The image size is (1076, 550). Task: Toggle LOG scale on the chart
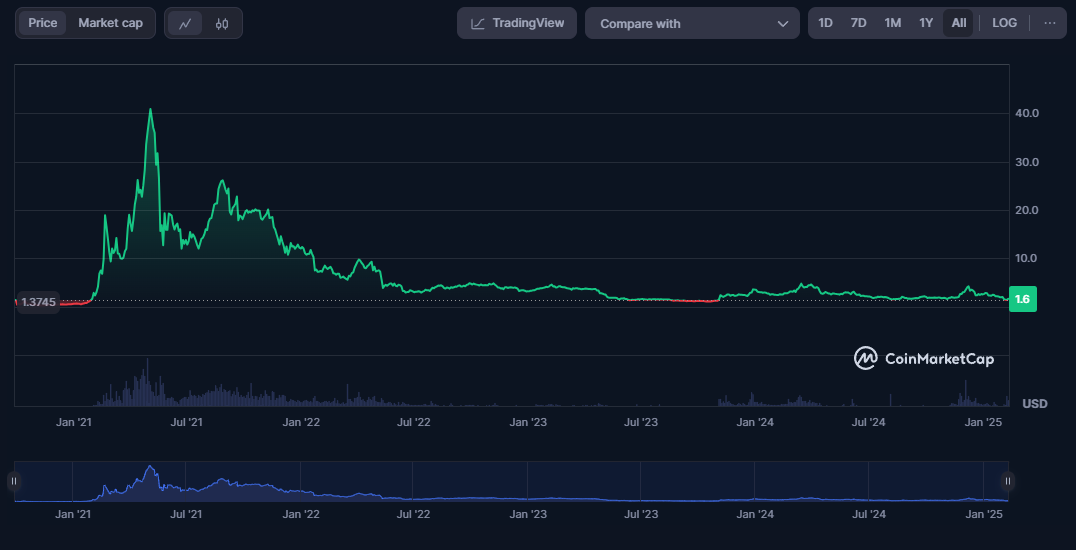point(1004,23)
